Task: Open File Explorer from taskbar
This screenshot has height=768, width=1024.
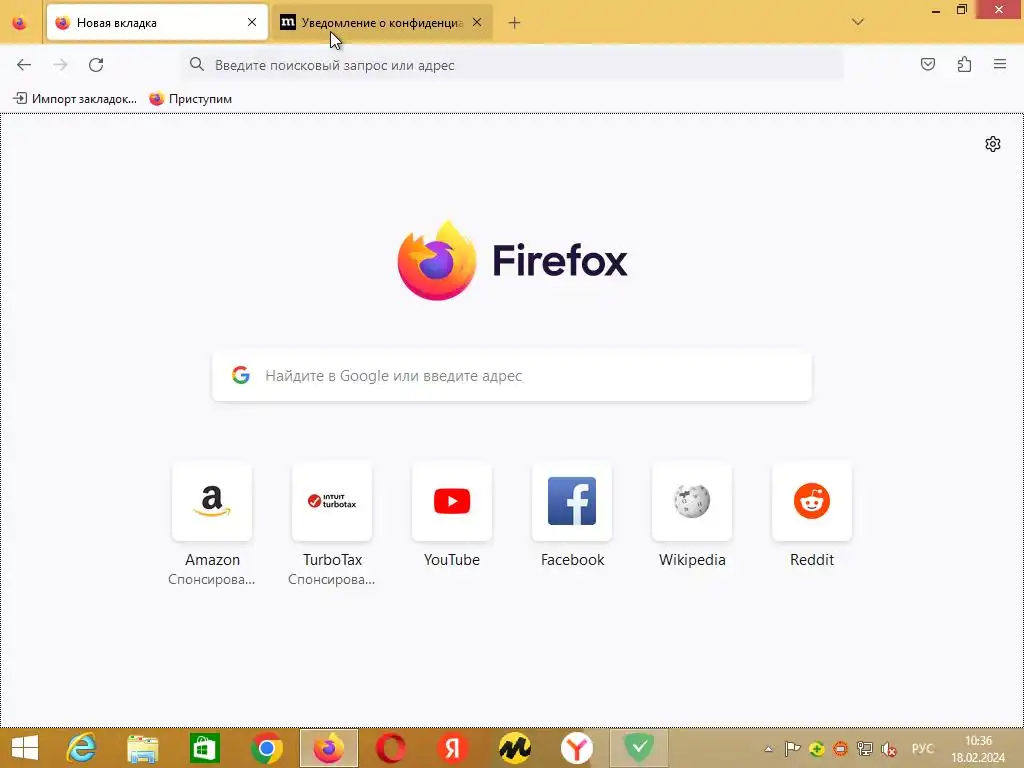Action: (x=142, y=748)
